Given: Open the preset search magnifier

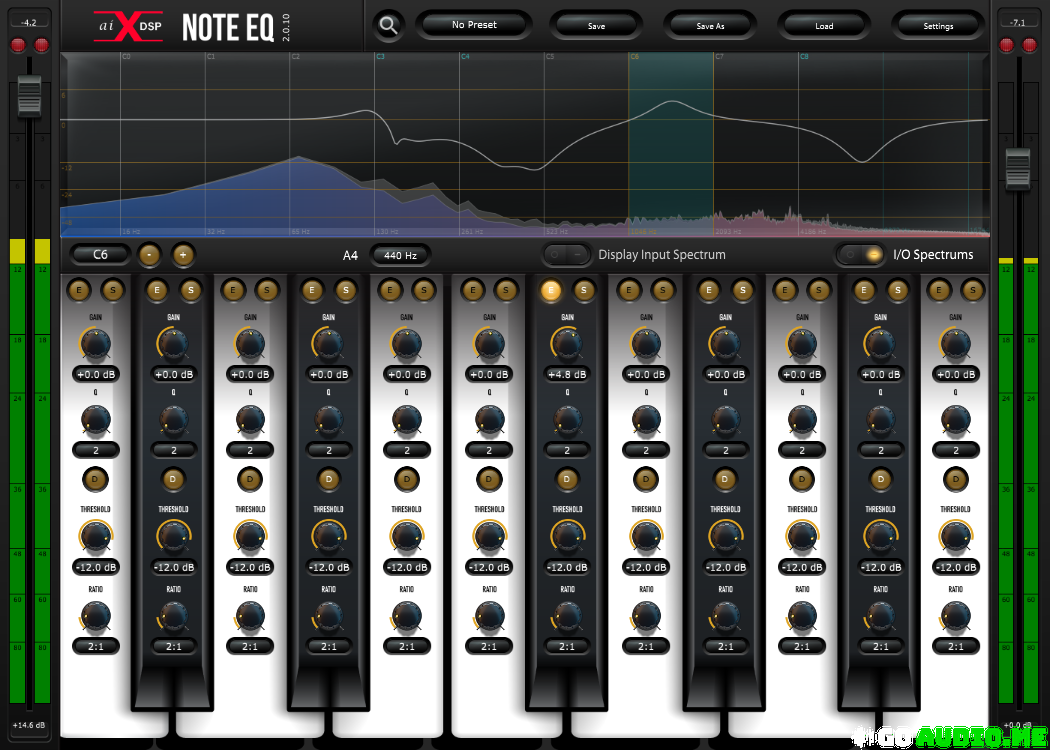Looking at the screenshot, I should [388, 25].
